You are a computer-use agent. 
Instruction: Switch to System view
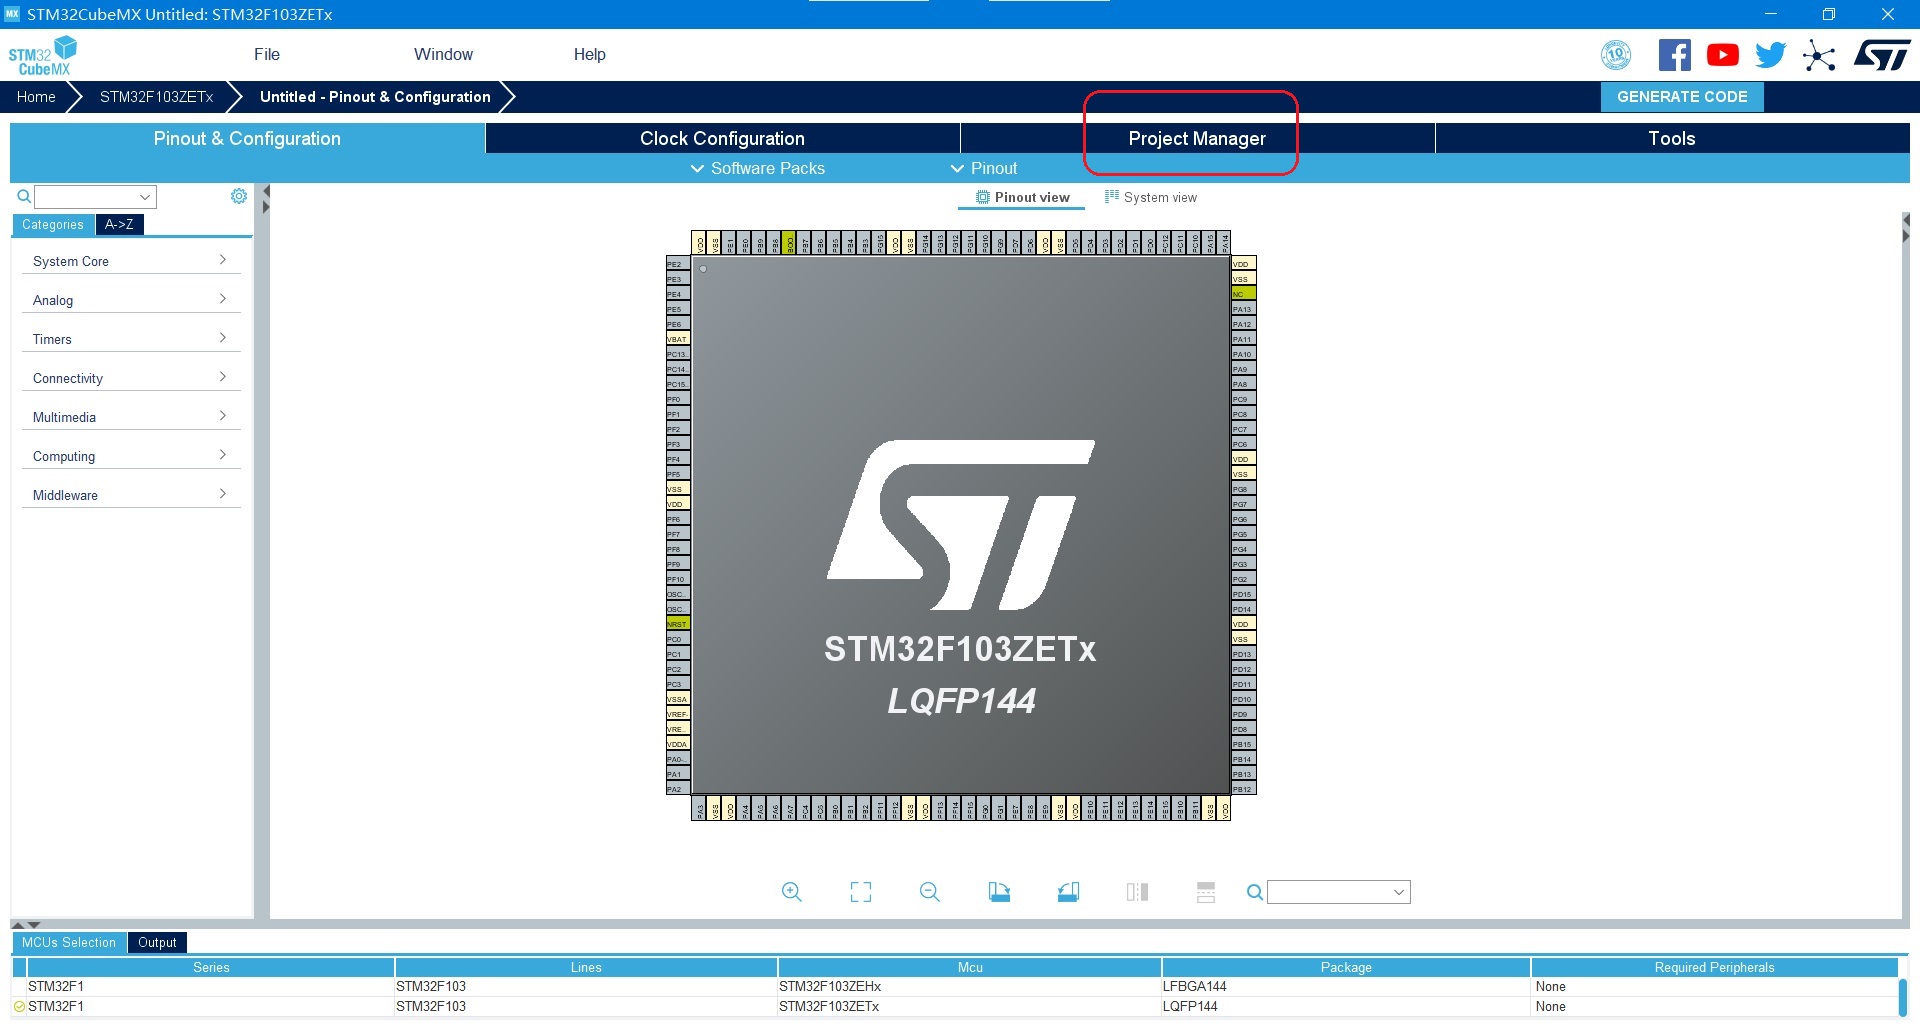pos(1150,197)
